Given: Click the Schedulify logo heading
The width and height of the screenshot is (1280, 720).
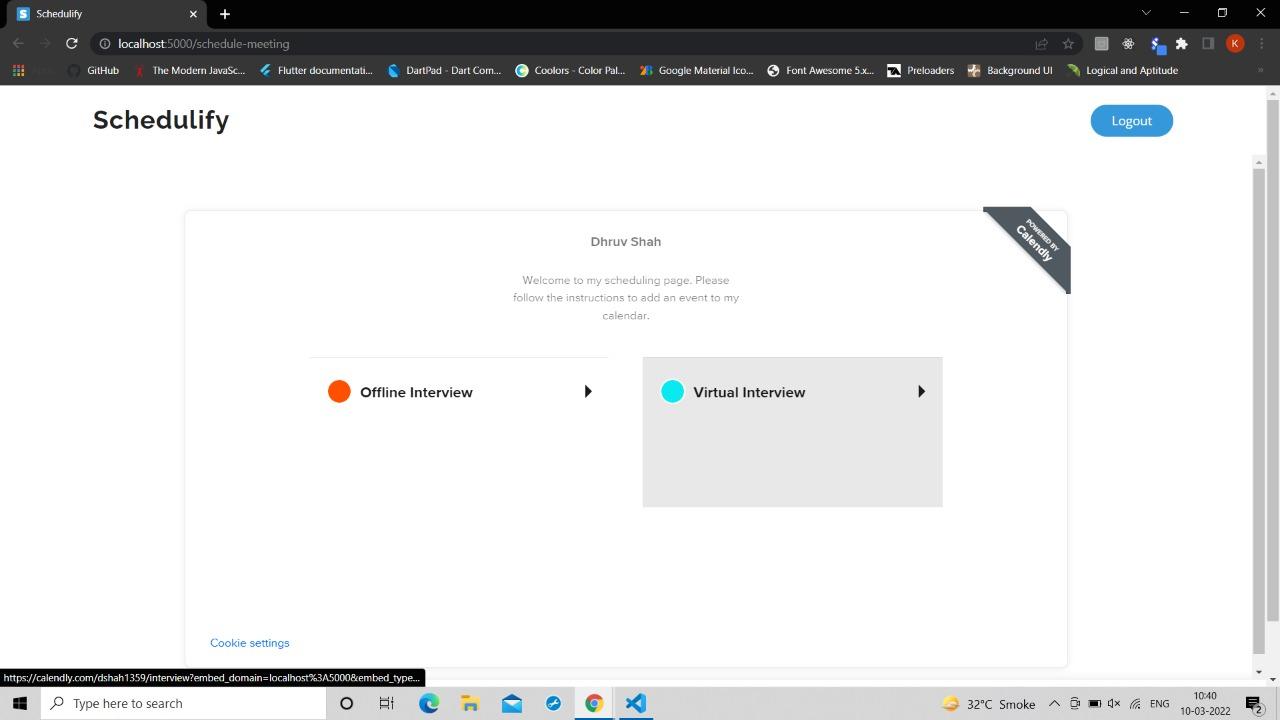Looking at the screenshot, I should coord(161,120).
